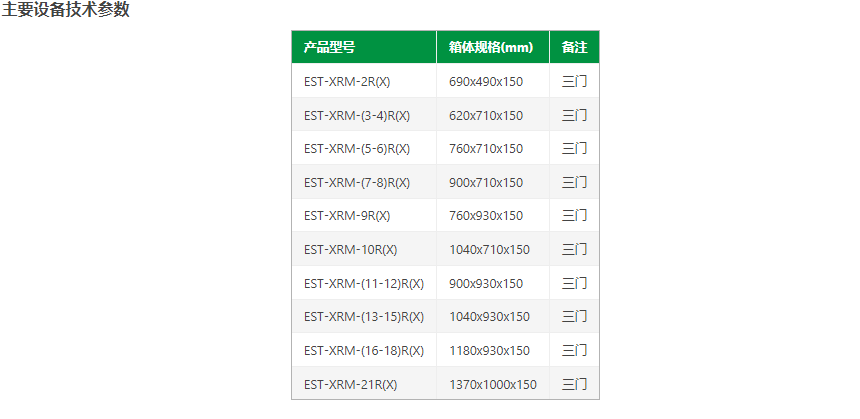
Task: Click the 690x490x150 size cell
Action: pyautogui.click(x=486, y=81)
